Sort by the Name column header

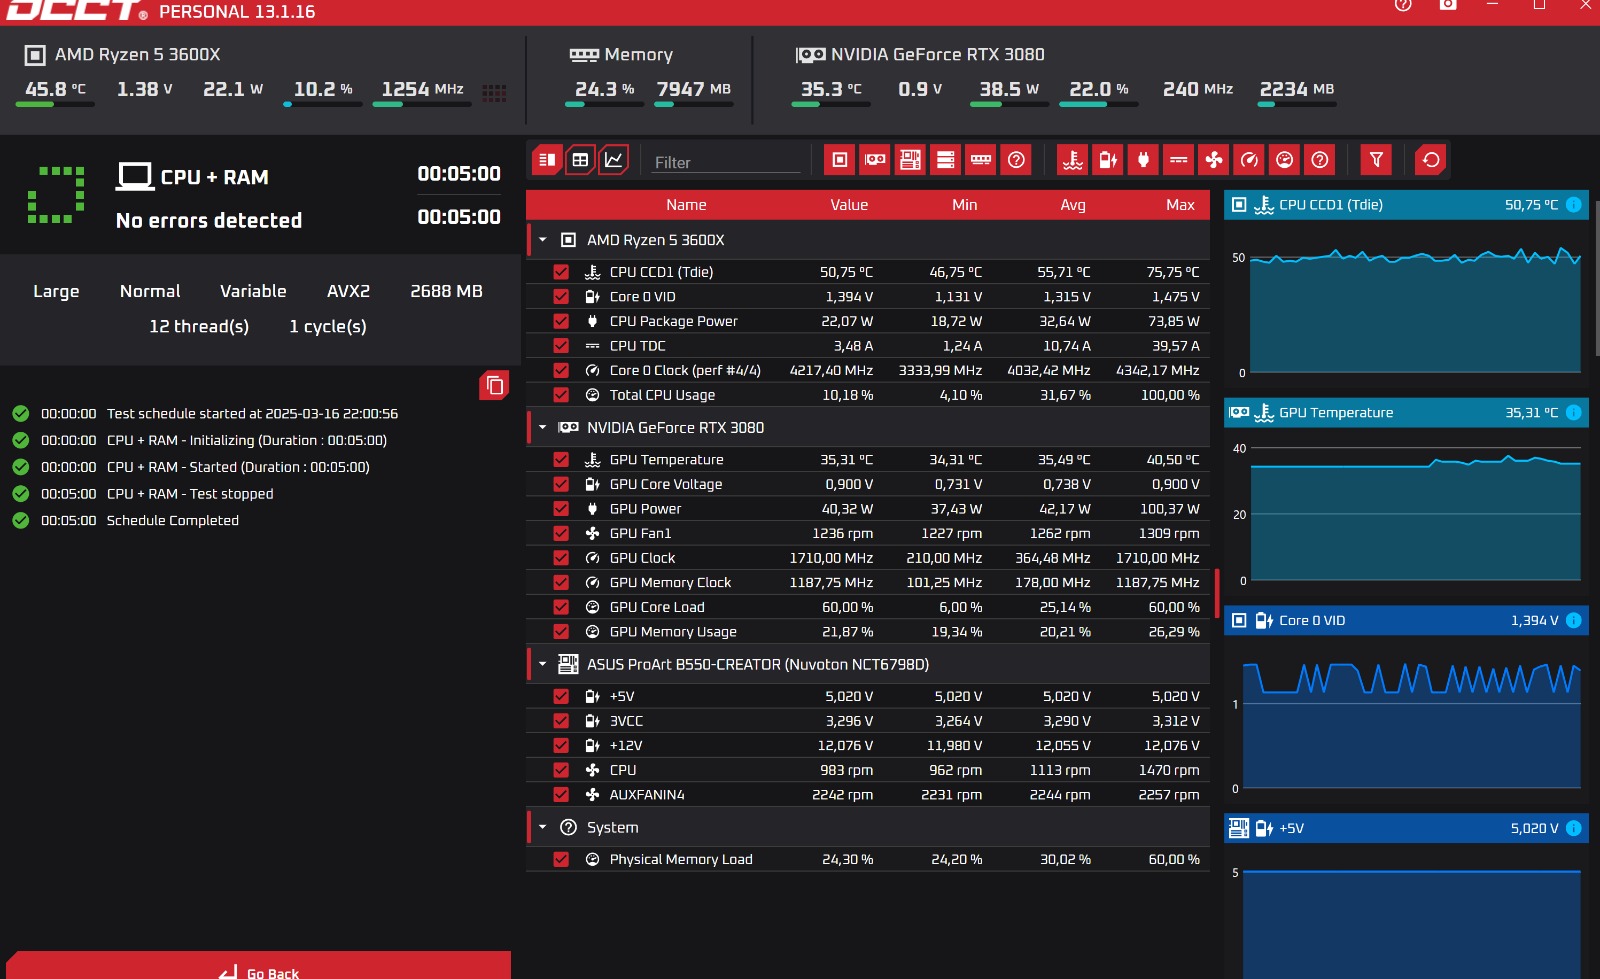686,205
